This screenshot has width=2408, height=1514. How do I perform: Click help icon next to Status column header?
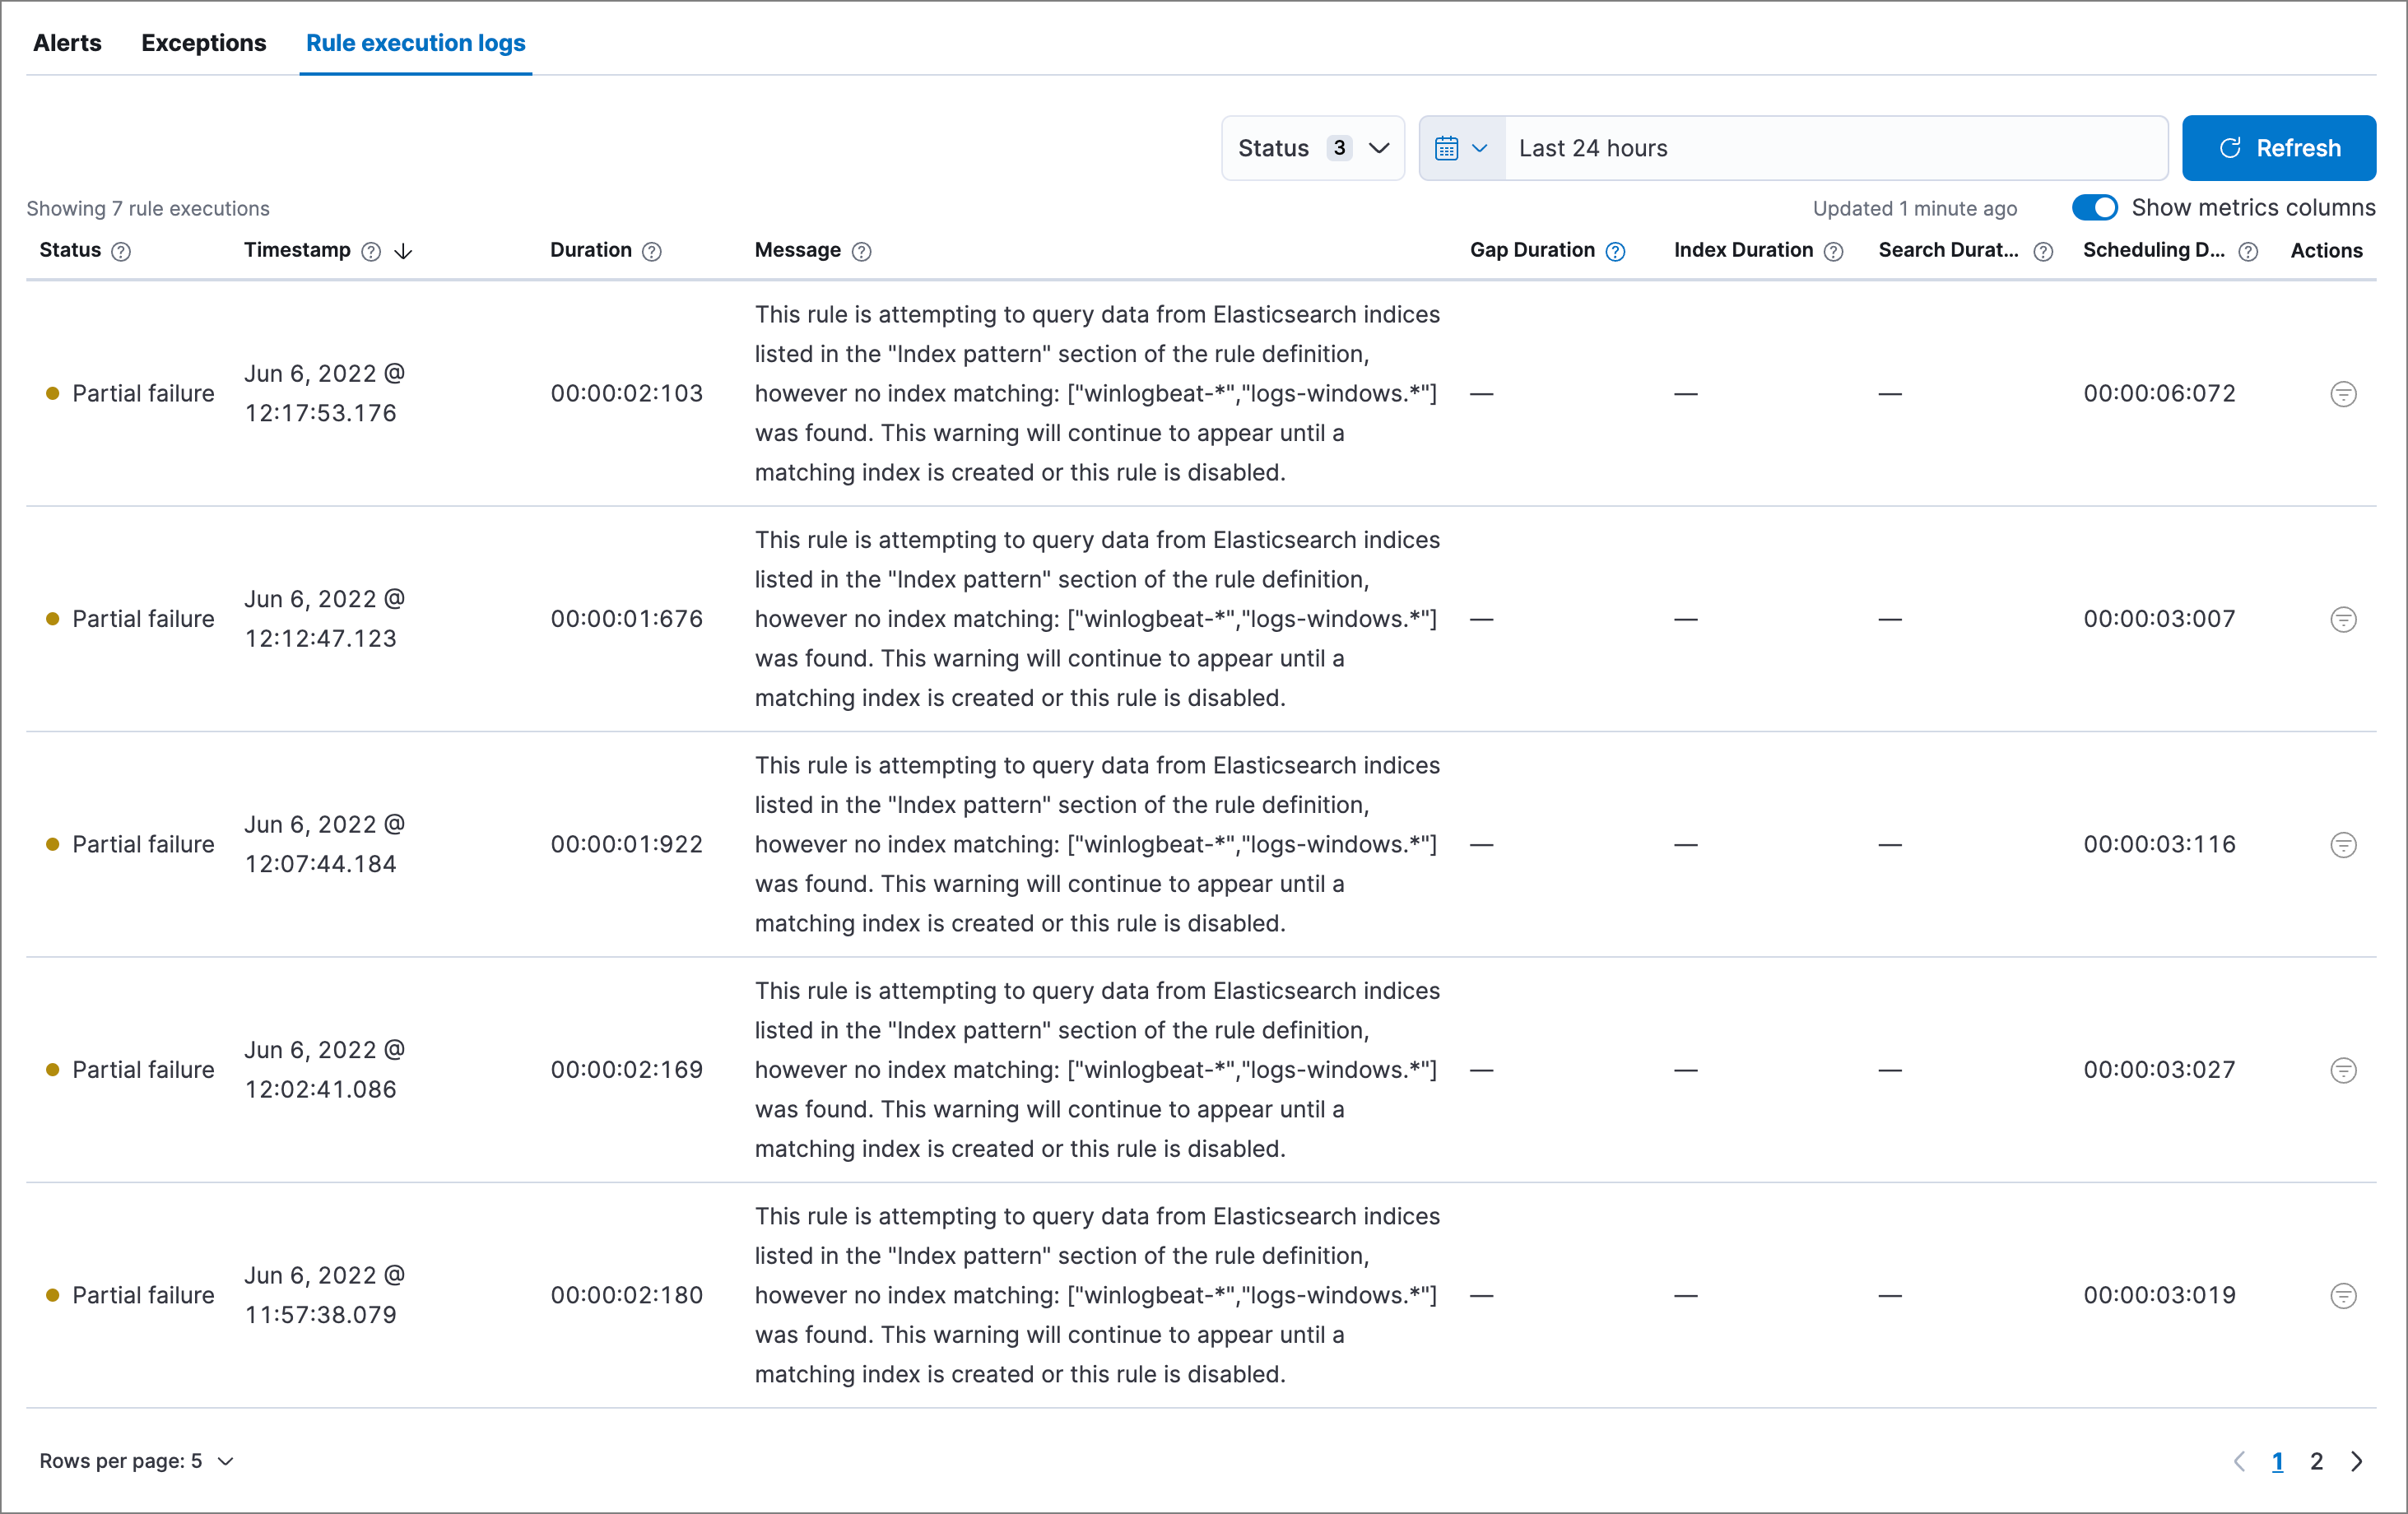[x=121, y=252]
